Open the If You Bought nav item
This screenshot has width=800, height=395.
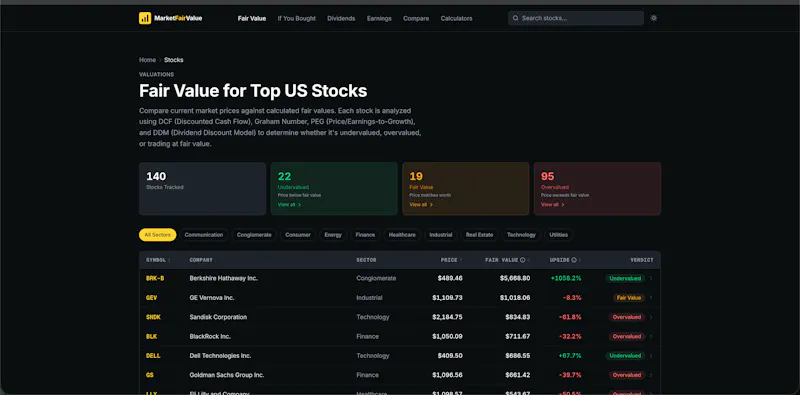[296, 18]
